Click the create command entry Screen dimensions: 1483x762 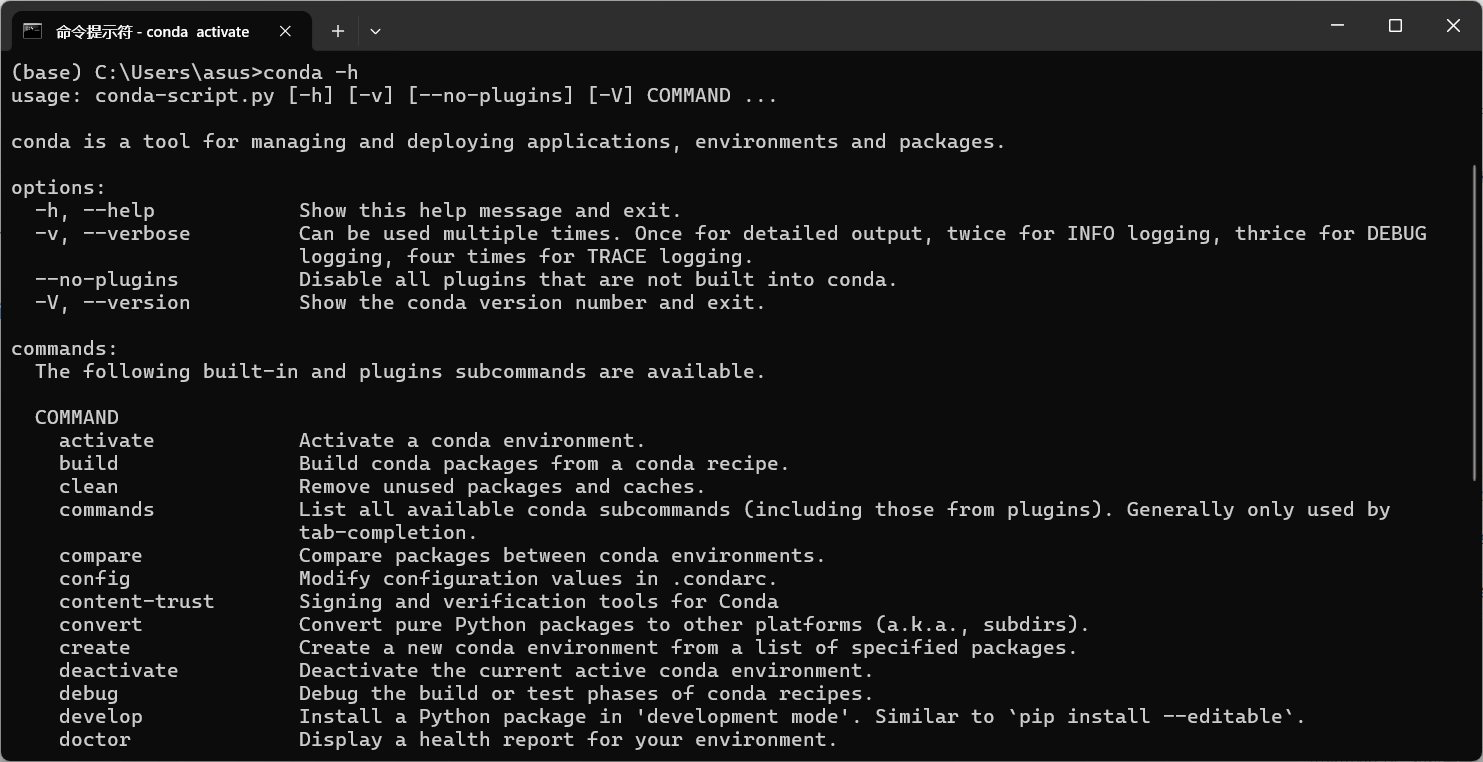click(x=94, y=647)
